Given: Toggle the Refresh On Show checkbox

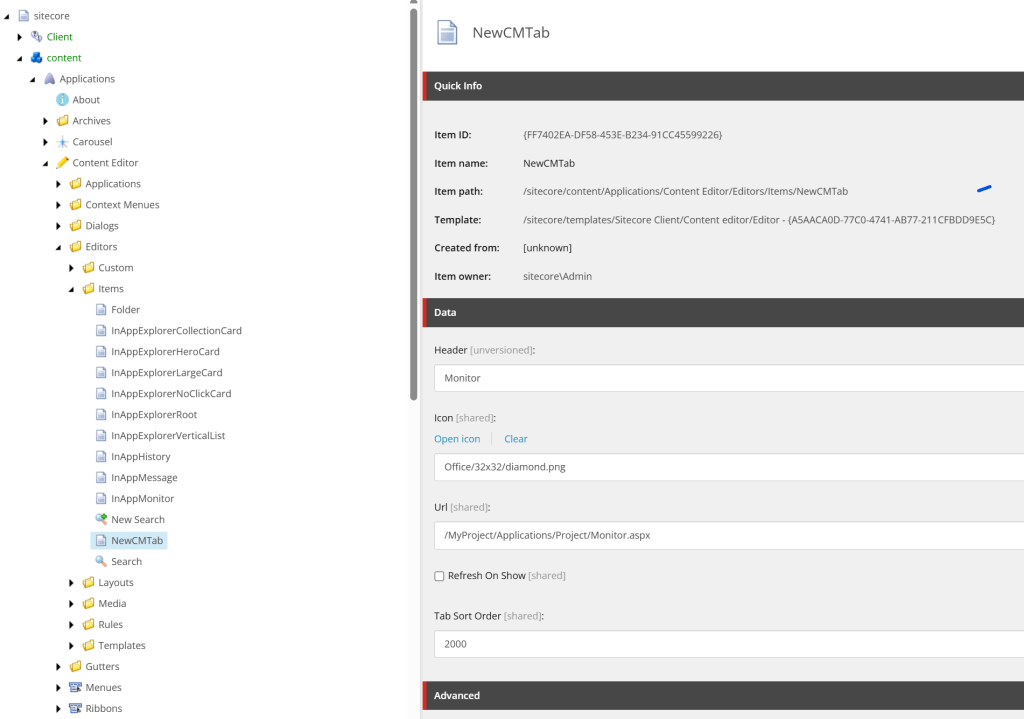Looking at the screenshot, I should tap(439, 576).
